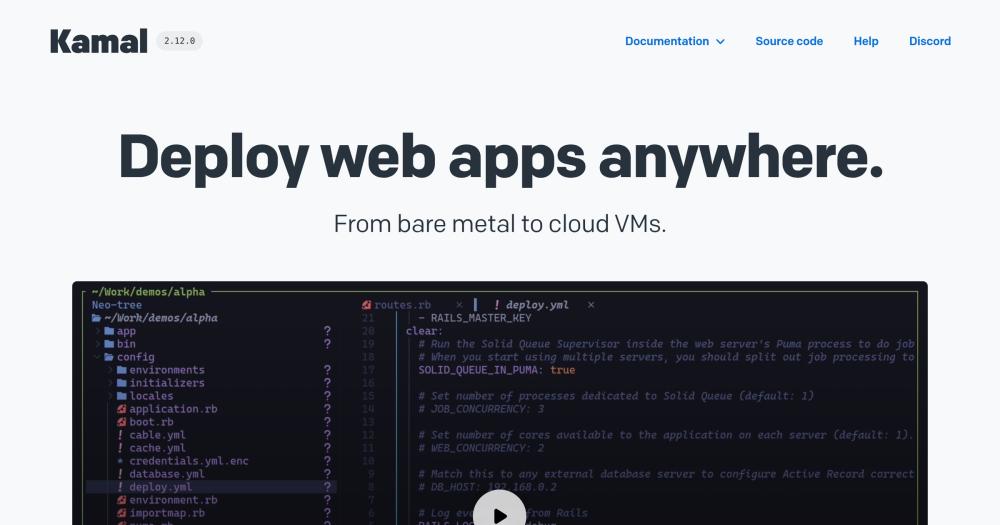Click the Ruby icon beside importmap.rb
This screenshot has width=1000, height=525.
tap(121, 513)
